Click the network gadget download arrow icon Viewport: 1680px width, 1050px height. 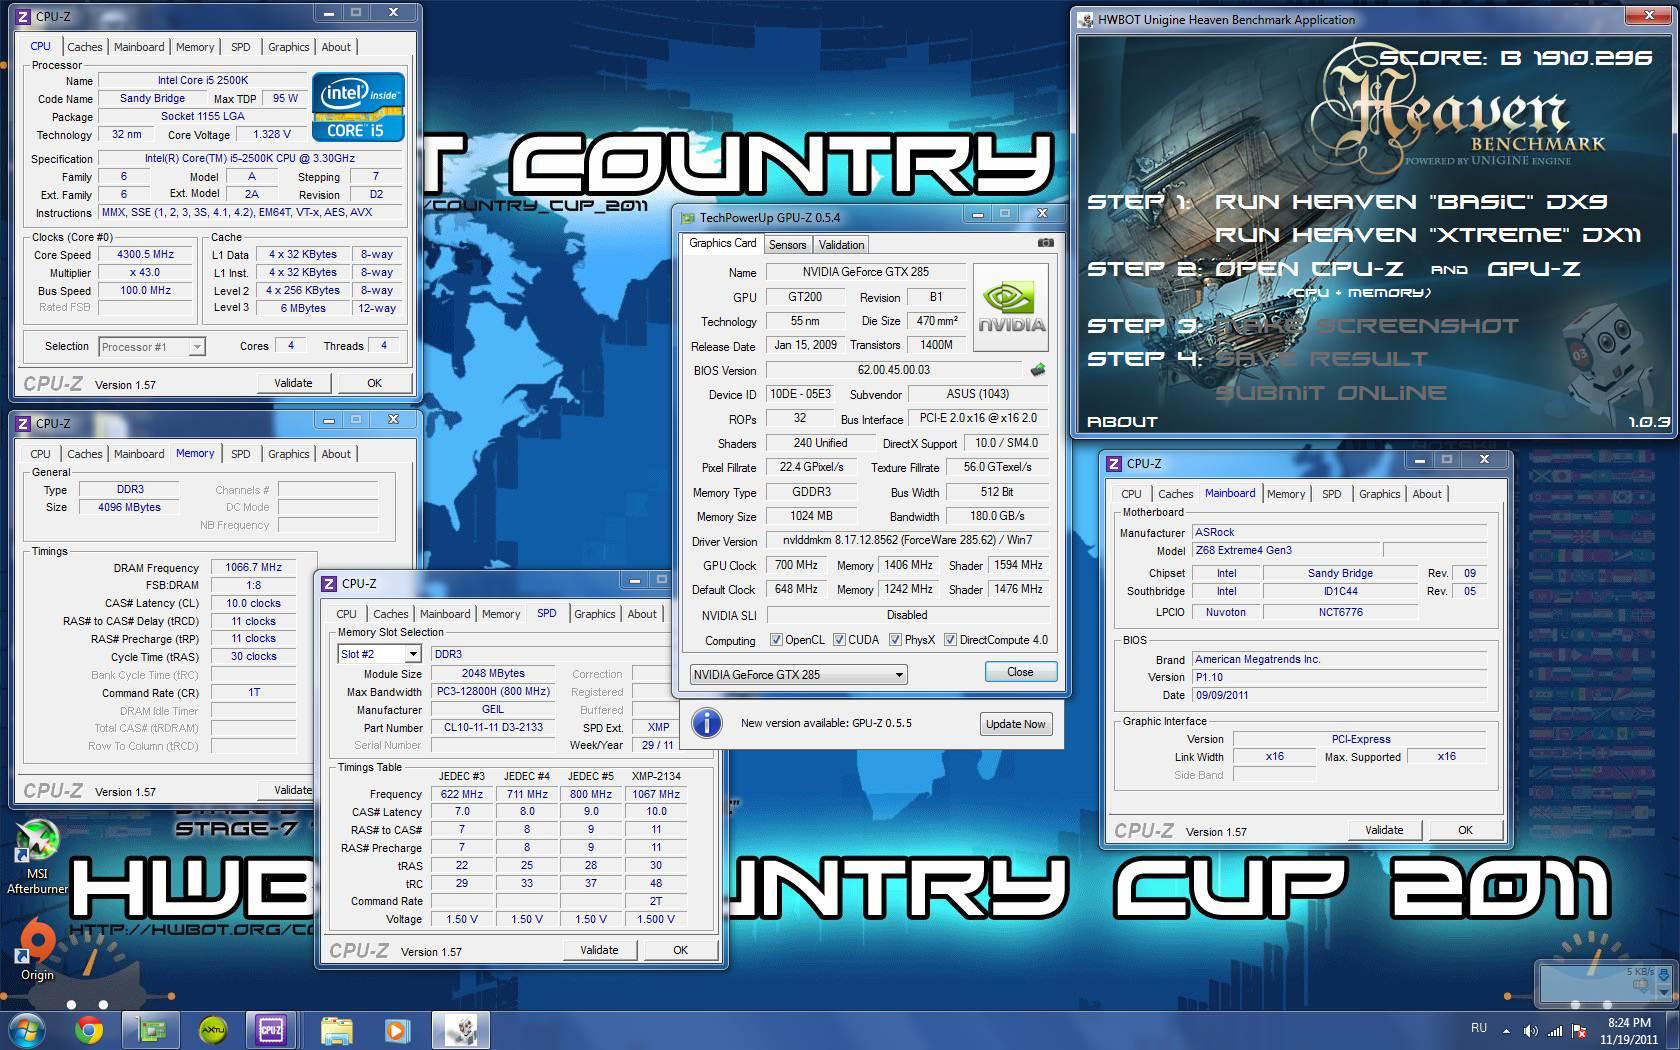(1664, 974)
